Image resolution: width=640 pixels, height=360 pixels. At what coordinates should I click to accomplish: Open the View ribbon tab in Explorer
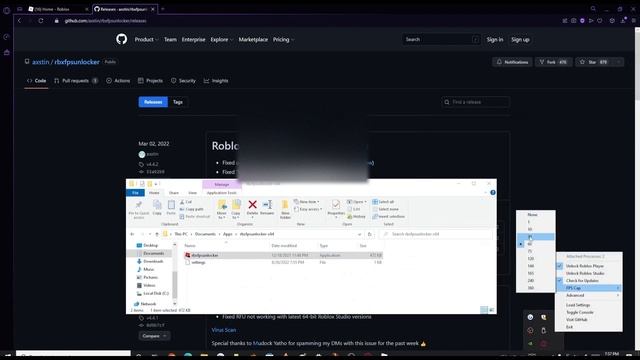pos(192,193)
